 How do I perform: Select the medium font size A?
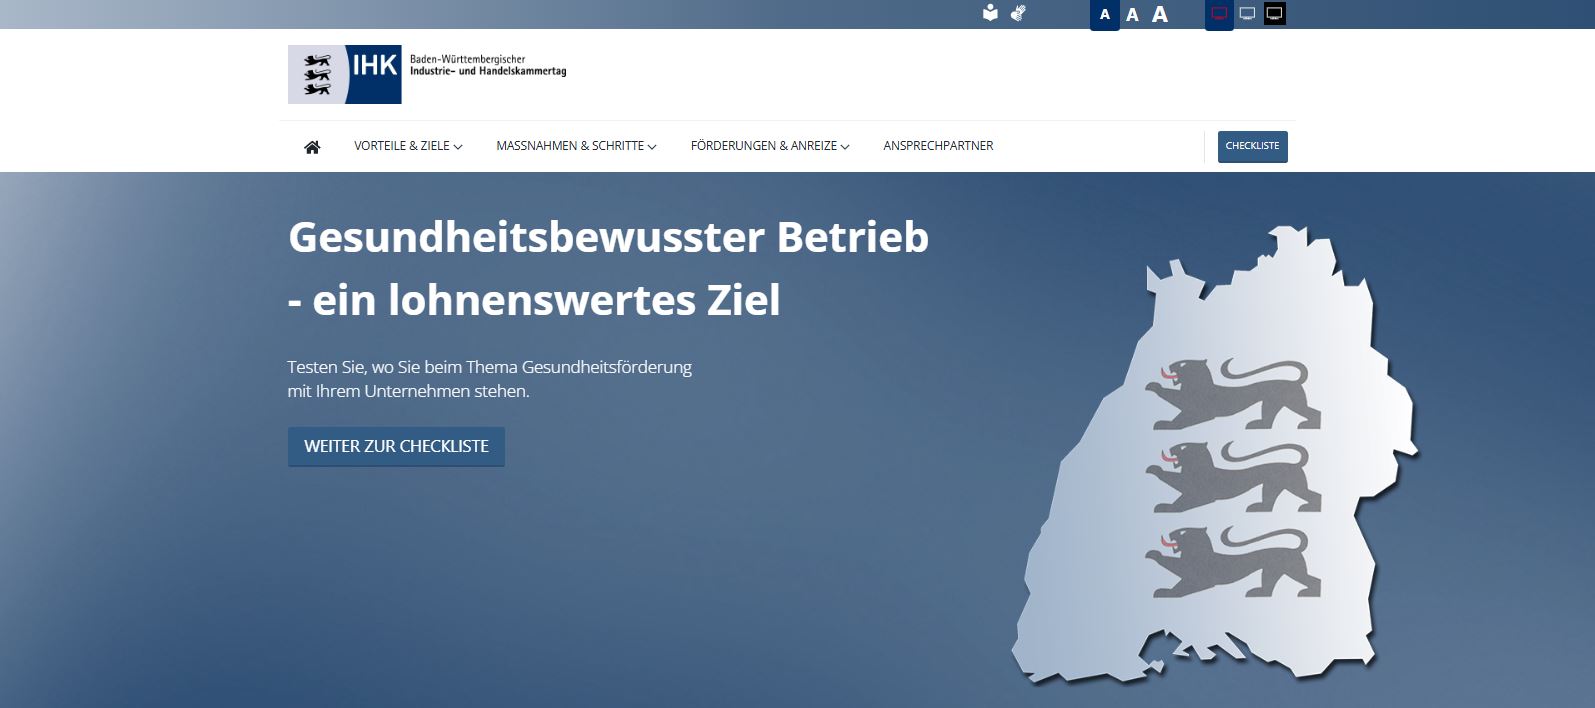tap(1132, 15)
